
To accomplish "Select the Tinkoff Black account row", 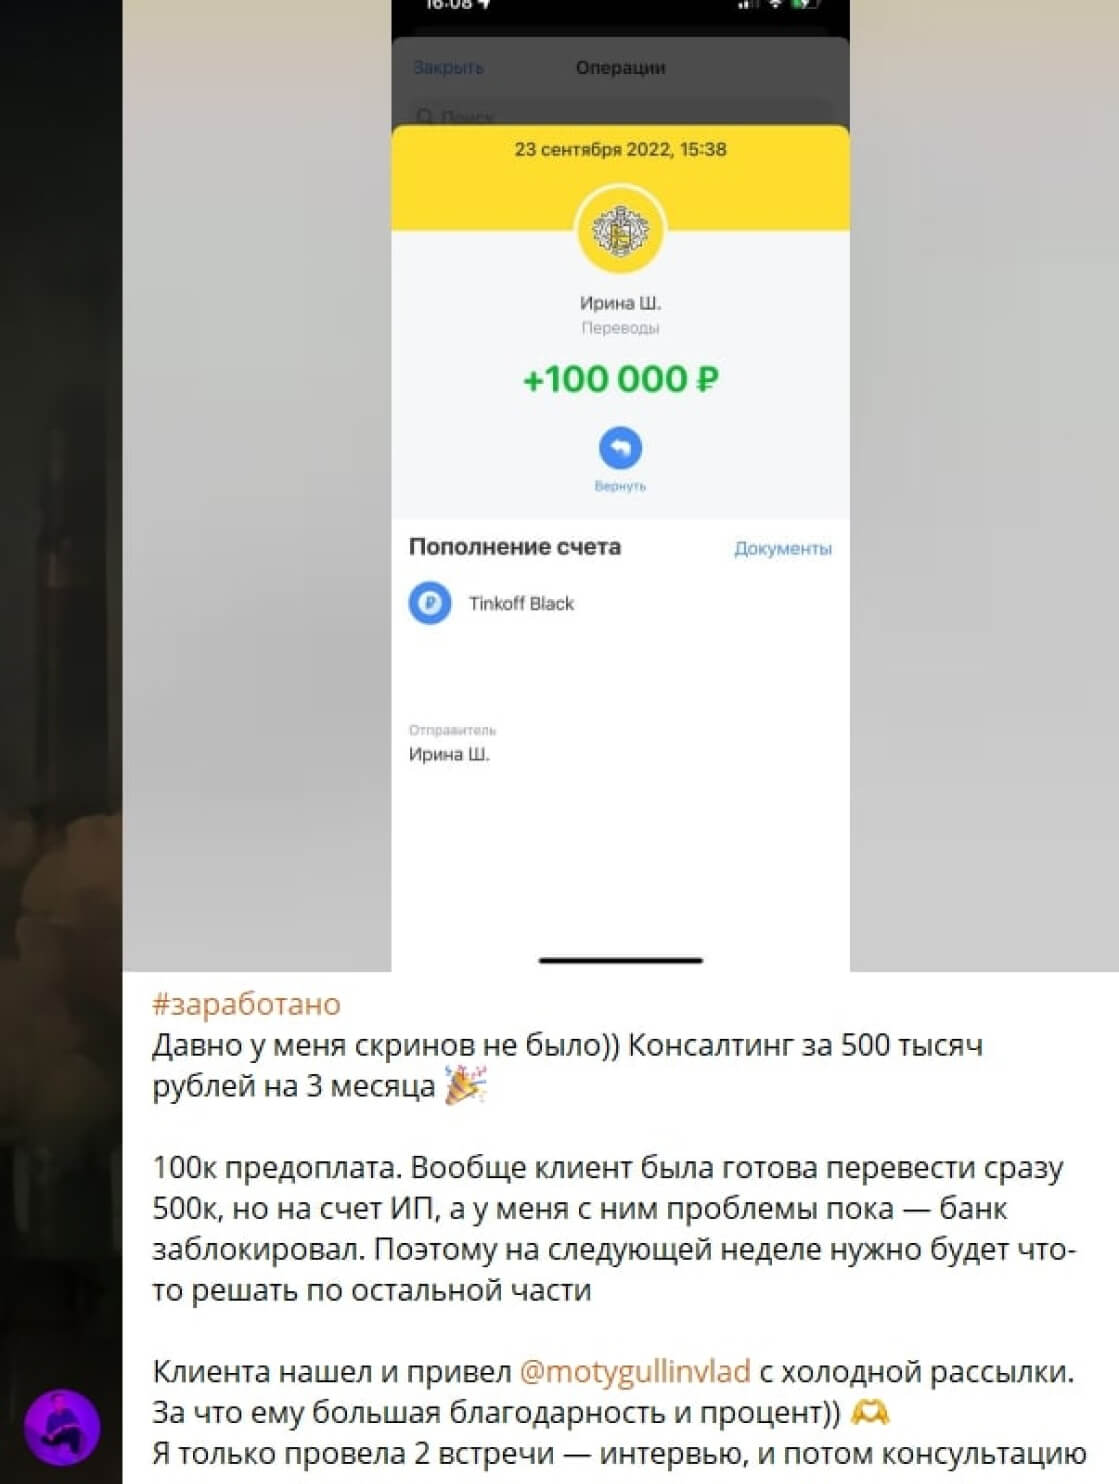I will pyautogui.click(x=620, y=603).
